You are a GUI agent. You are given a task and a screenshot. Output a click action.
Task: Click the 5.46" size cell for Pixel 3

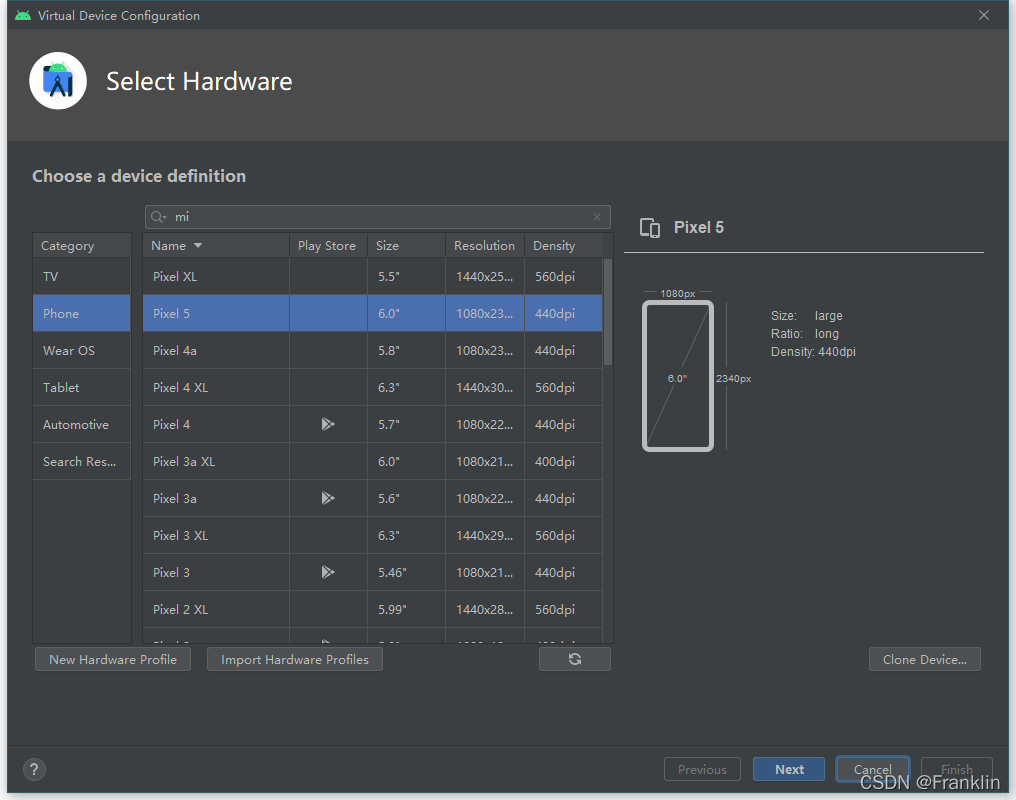tap(406, 572)
